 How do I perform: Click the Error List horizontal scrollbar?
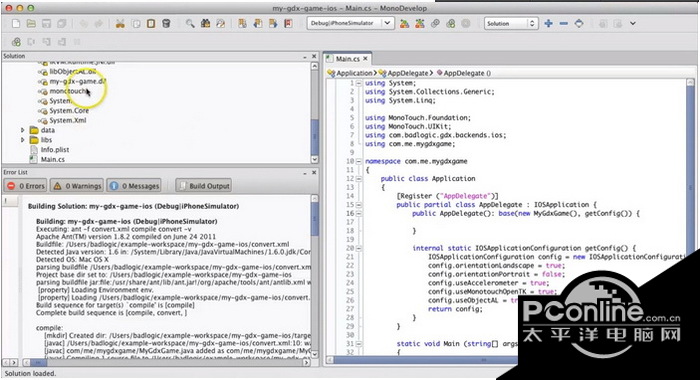[x=165, y=363]
